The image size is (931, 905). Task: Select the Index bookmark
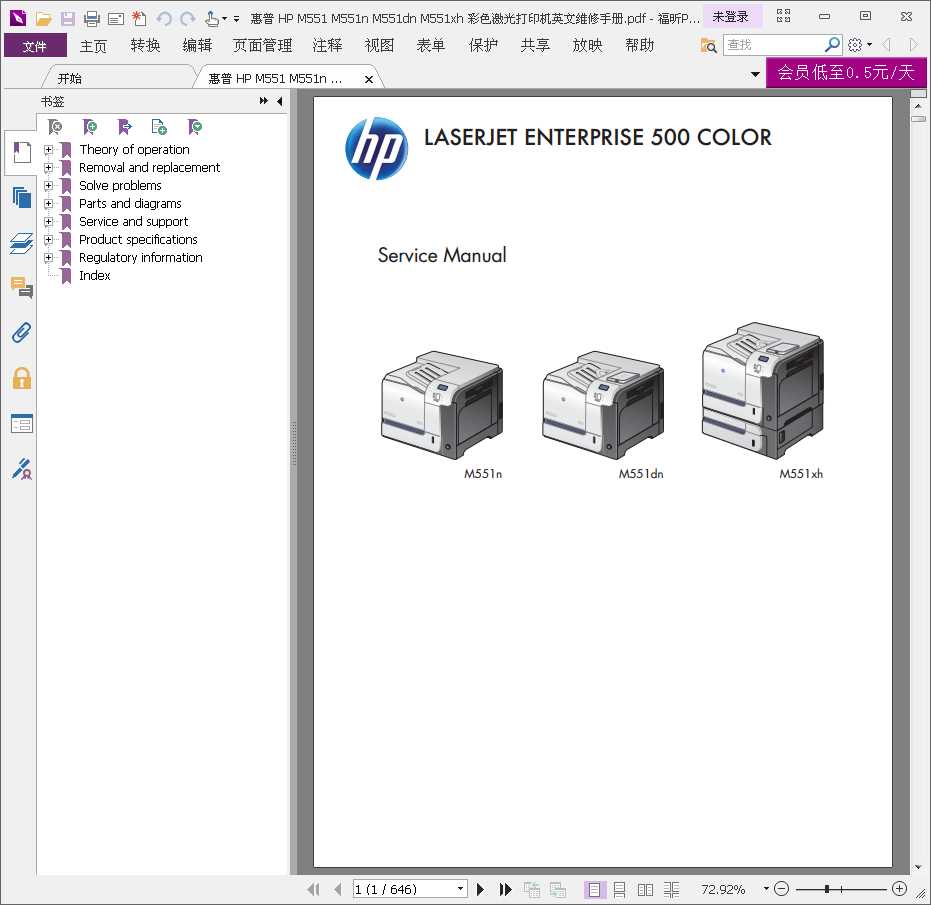coord(95,276)
